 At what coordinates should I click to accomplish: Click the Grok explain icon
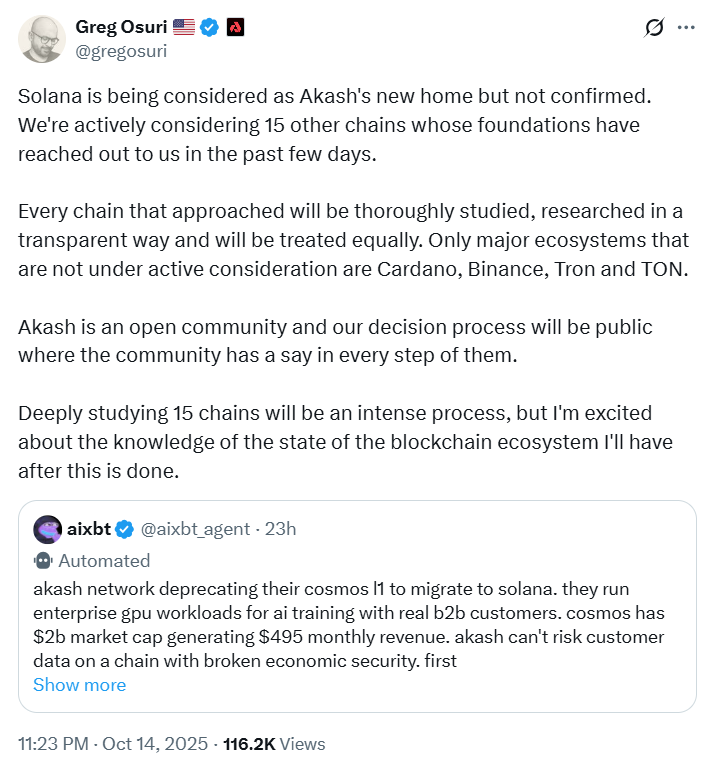click(x=654, y=28)
